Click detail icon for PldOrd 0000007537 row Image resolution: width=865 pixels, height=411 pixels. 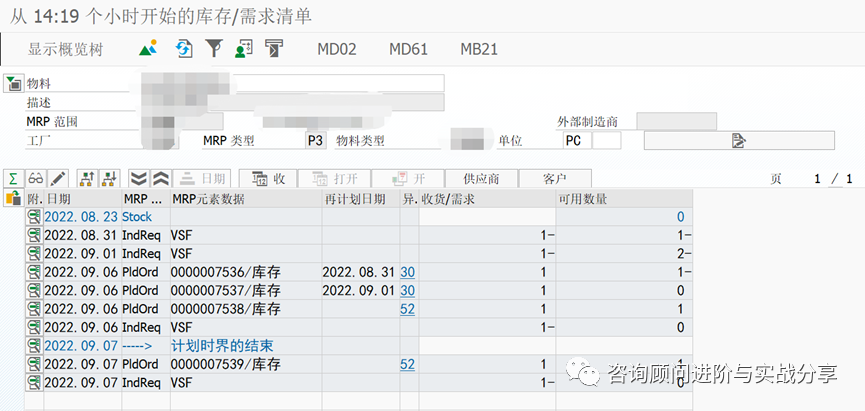[35, 291]
